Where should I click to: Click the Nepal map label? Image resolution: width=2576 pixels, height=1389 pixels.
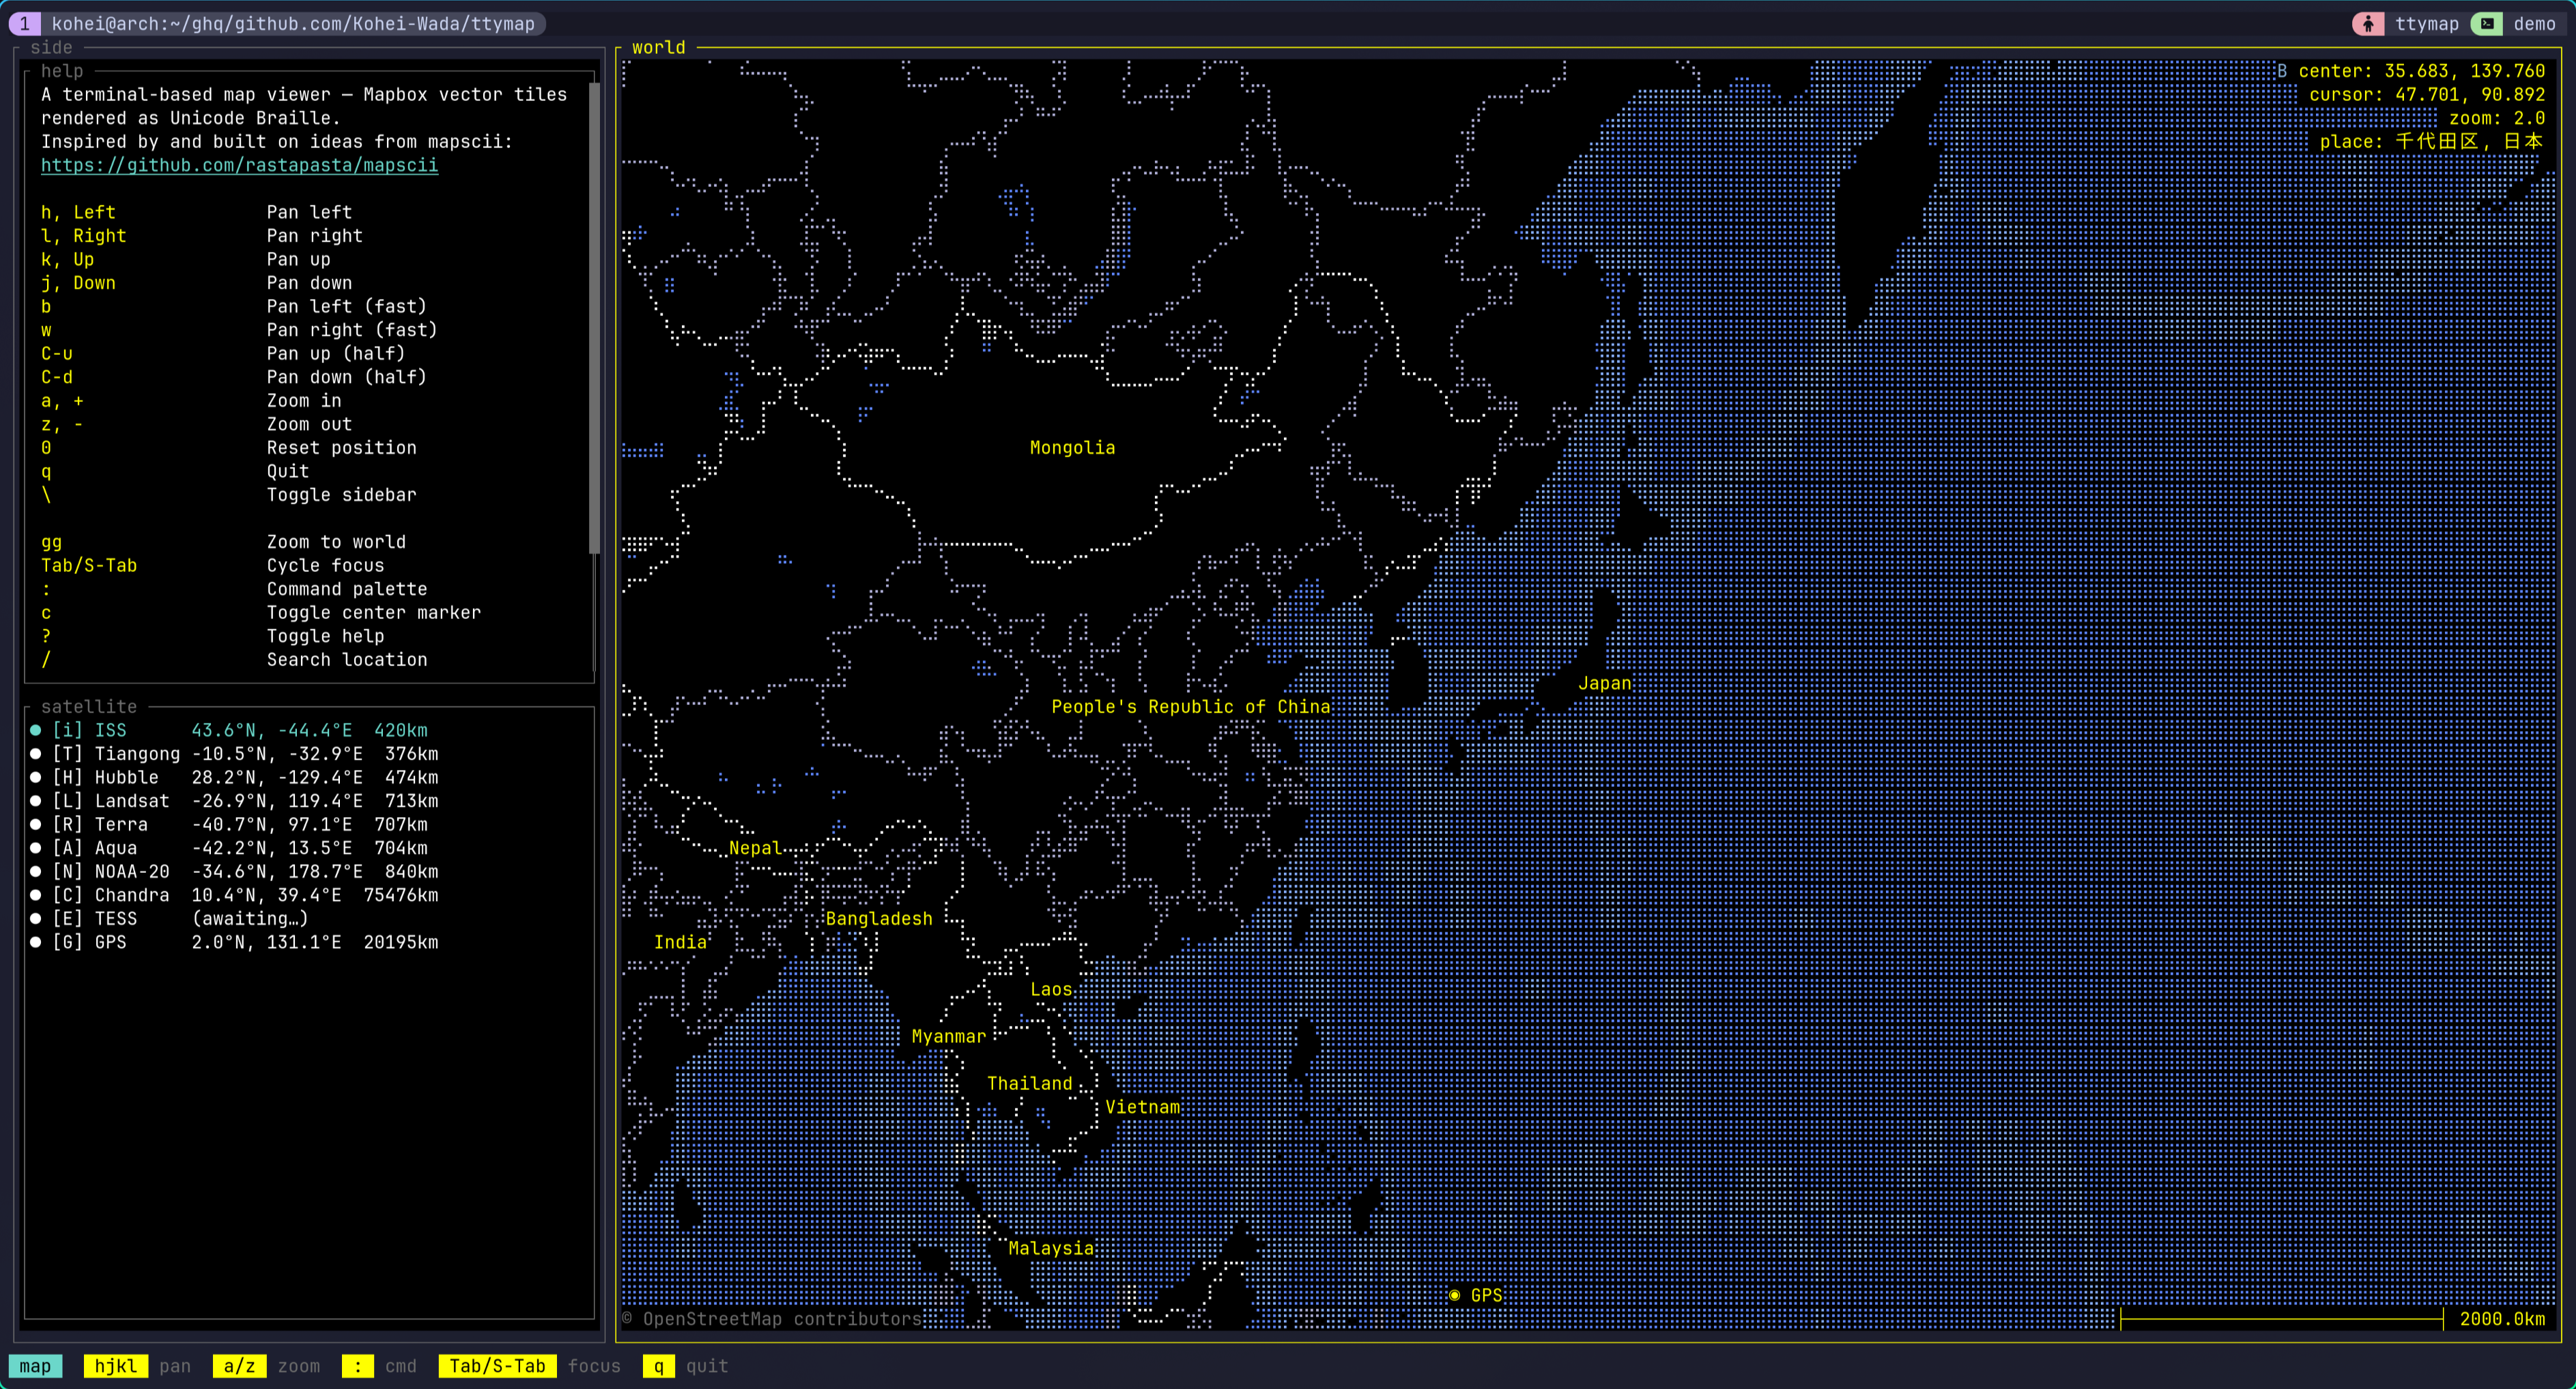(x=755, y=848)
